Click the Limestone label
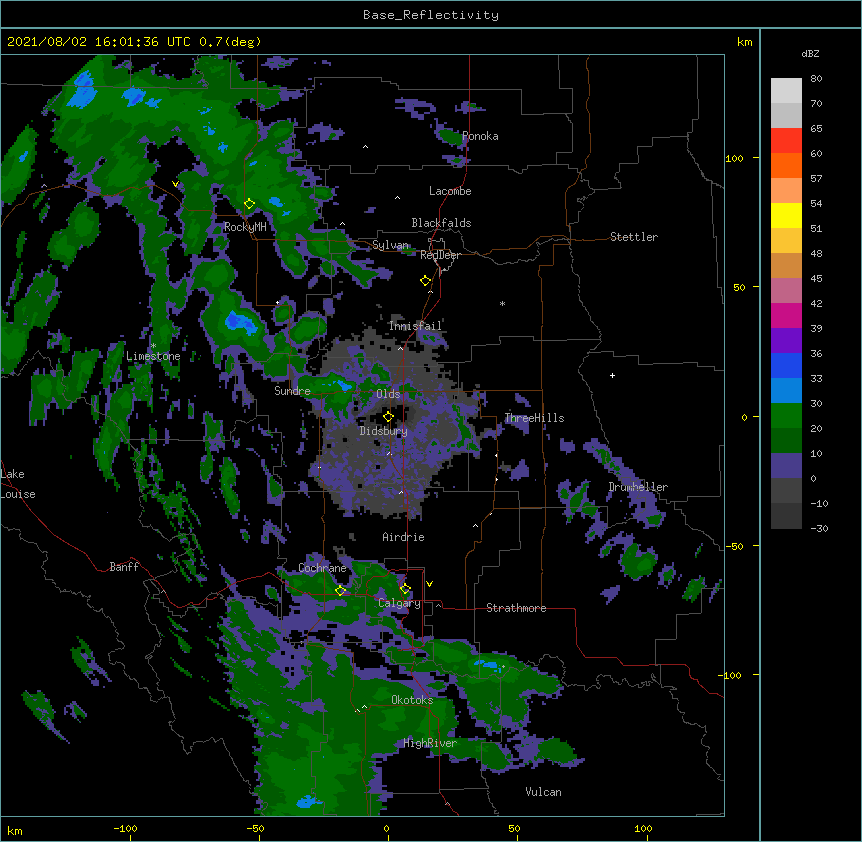Screen dimensions: 862x842 [153, 356]
